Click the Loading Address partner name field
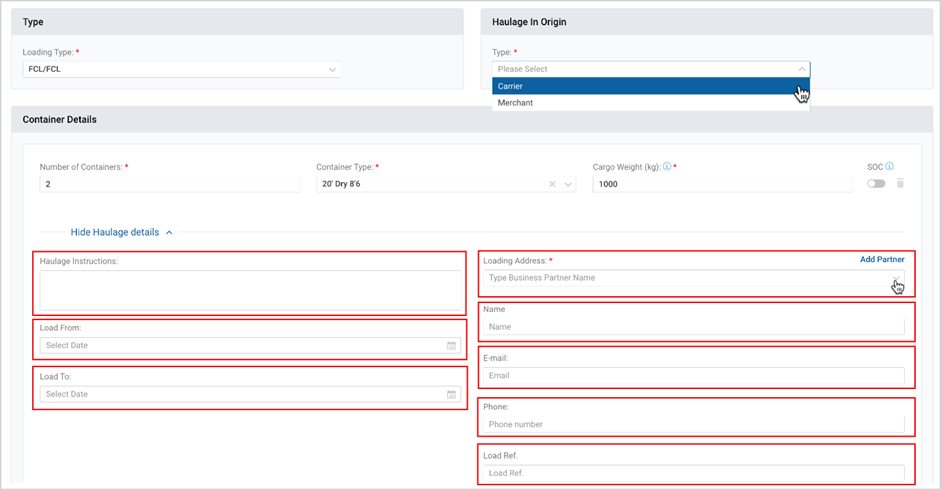The width and height of the screenshot is (941, 490). [694, 278]
